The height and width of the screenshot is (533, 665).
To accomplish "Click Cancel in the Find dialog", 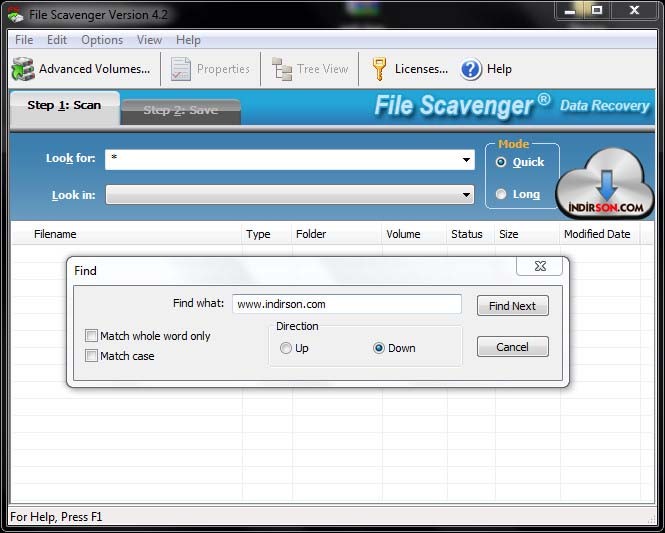I will coord(512,347).
